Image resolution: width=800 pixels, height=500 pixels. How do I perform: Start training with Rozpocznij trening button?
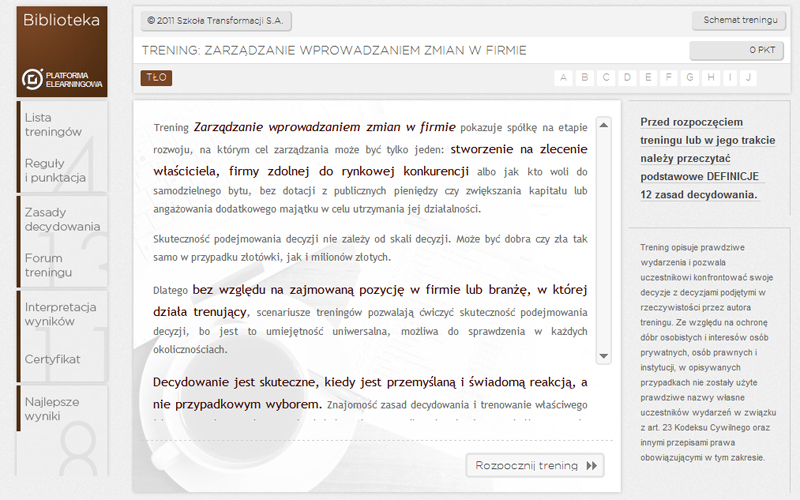click(x=535, y=465)
